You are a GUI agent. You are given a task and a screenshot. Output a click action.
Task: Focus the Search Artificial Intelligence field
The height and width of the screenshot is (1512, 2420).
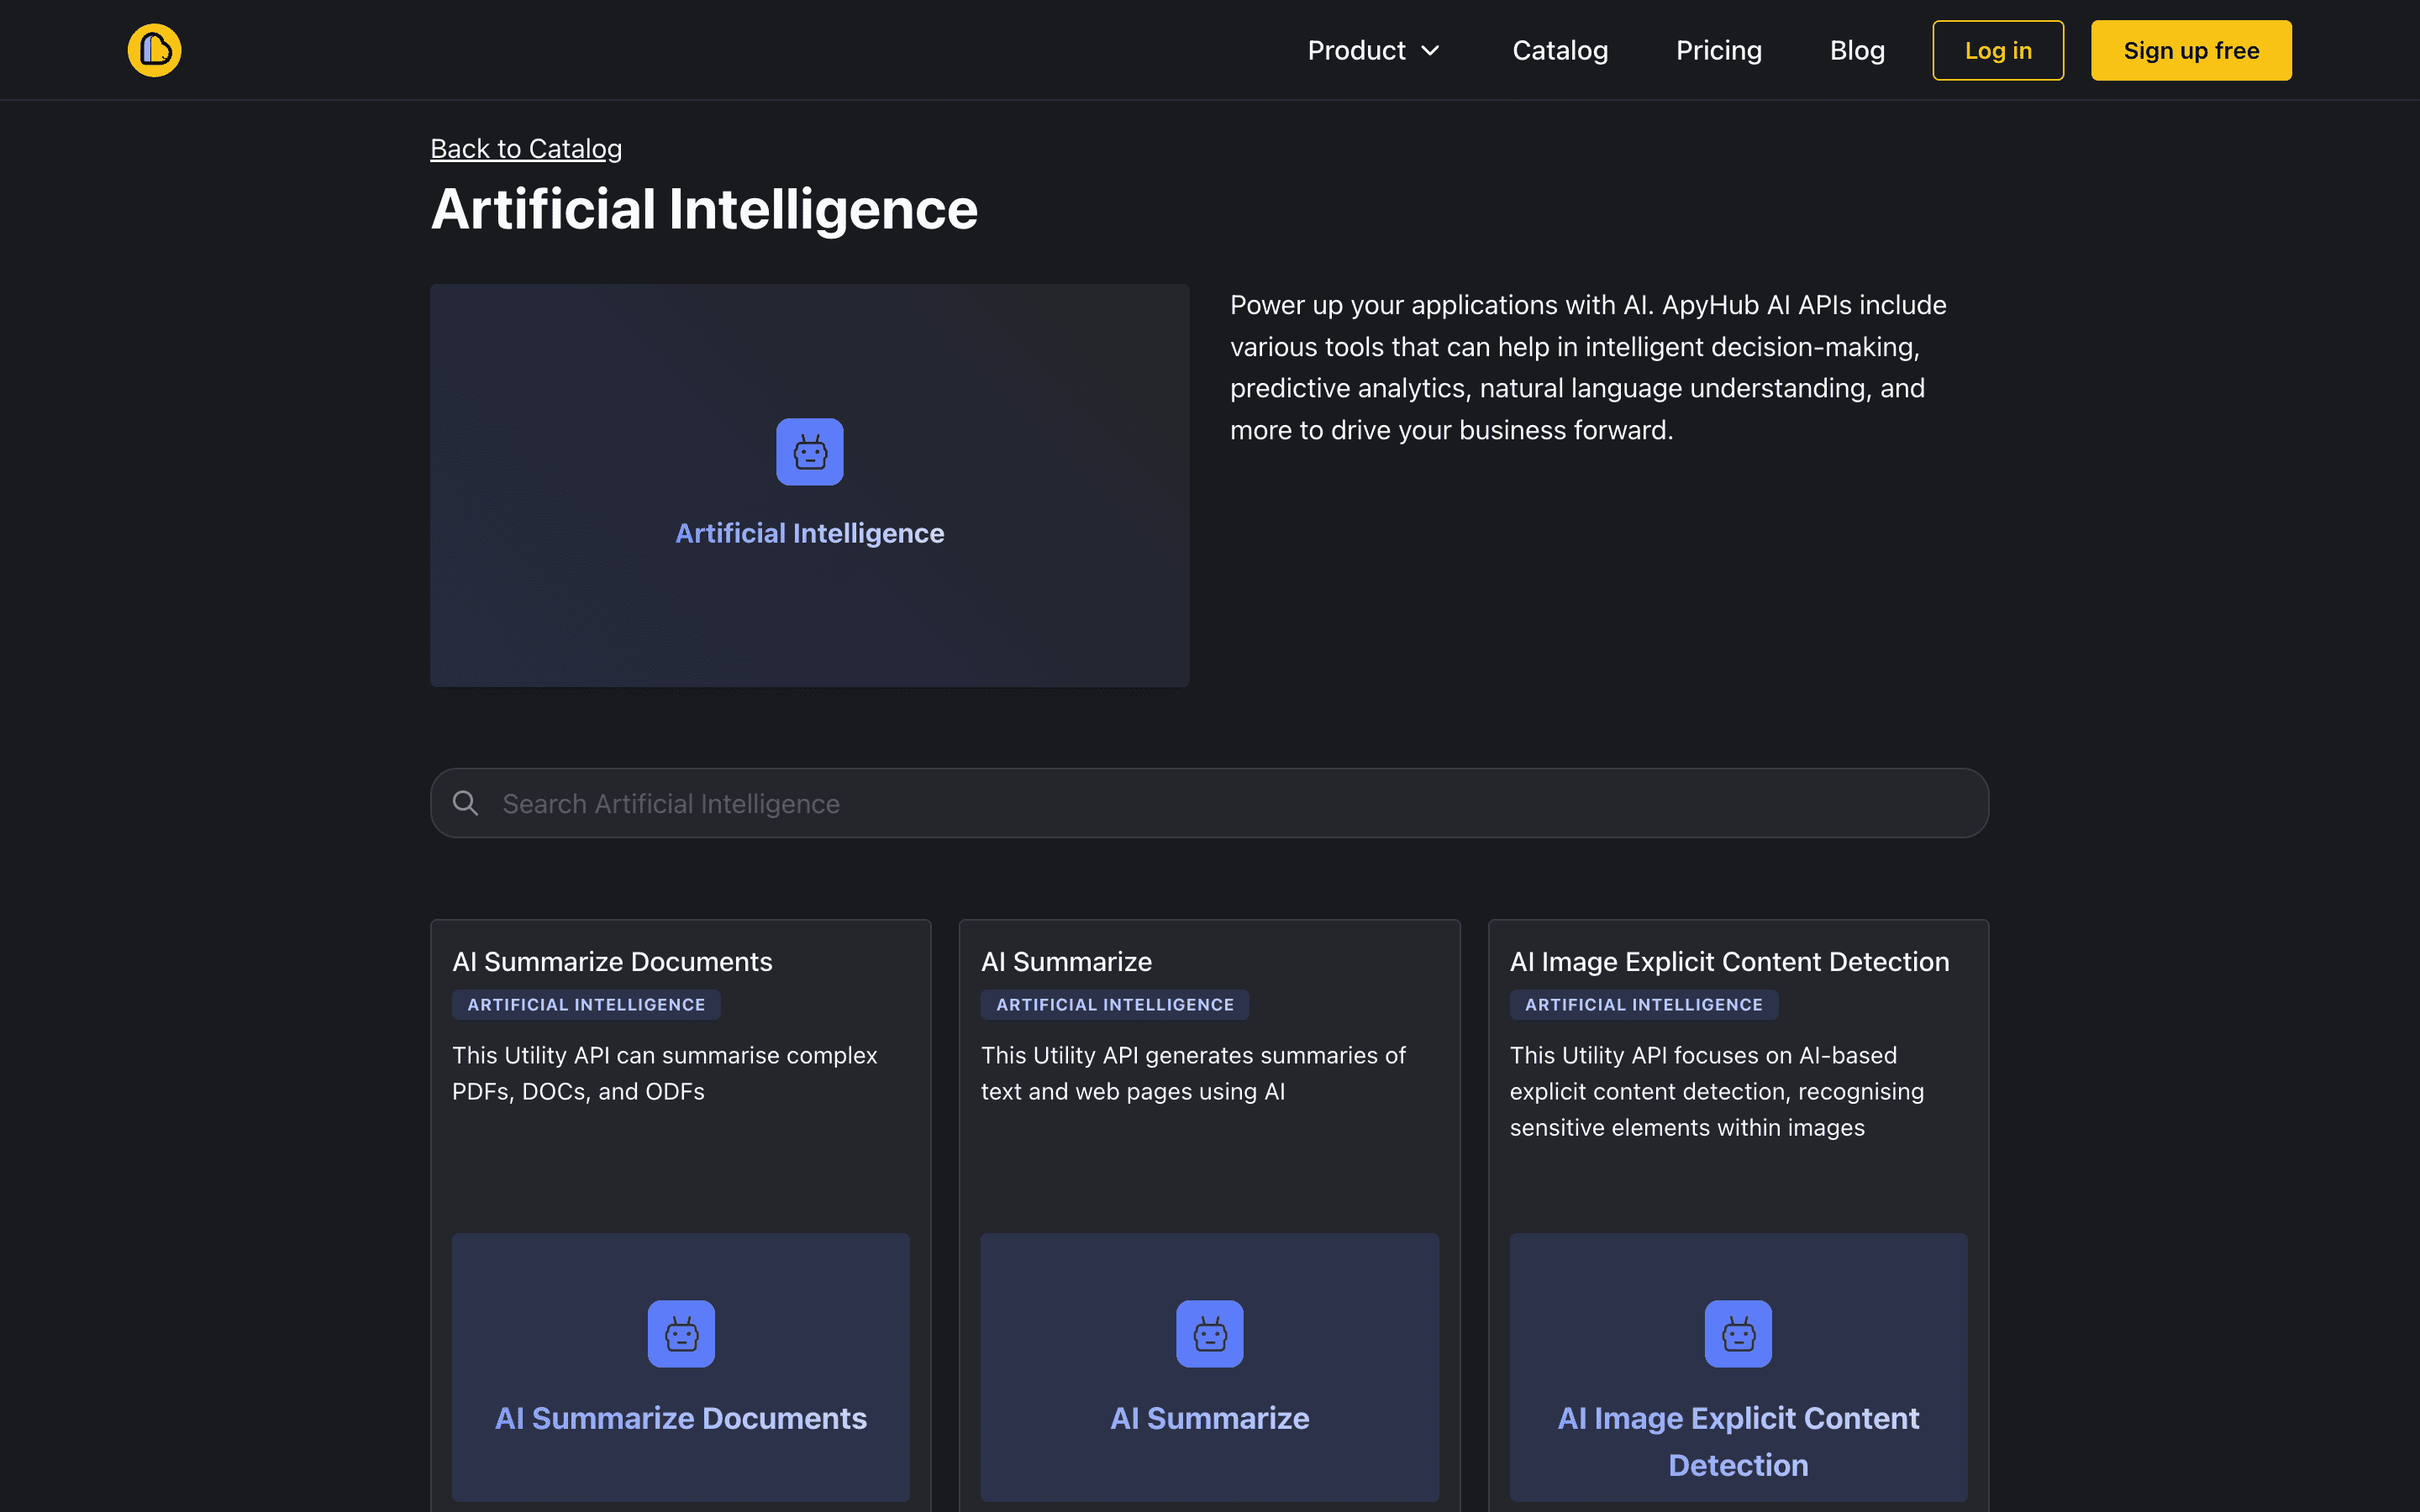click(1209, 803)
